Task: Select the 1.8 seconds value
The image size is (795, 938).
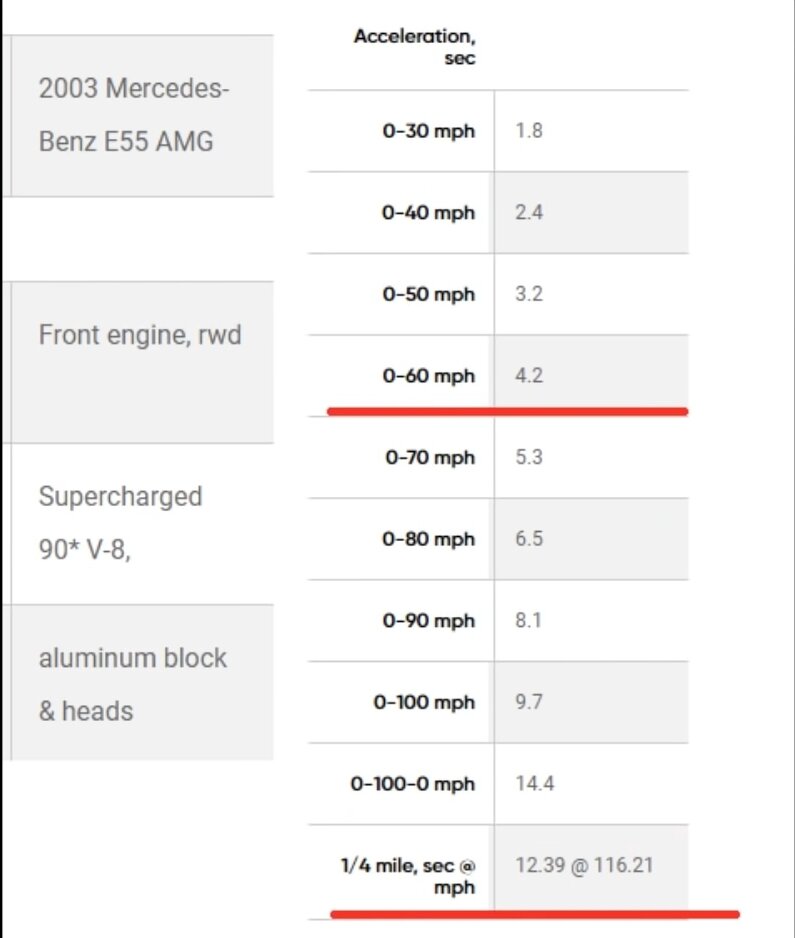Action: tap(529, 131)
